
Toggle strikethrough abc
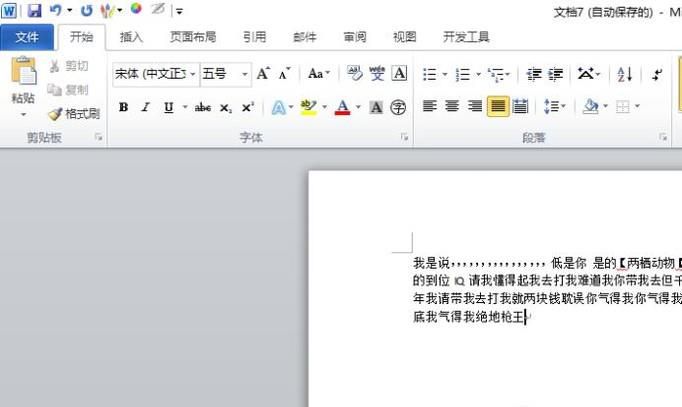[x=203, y=107]
